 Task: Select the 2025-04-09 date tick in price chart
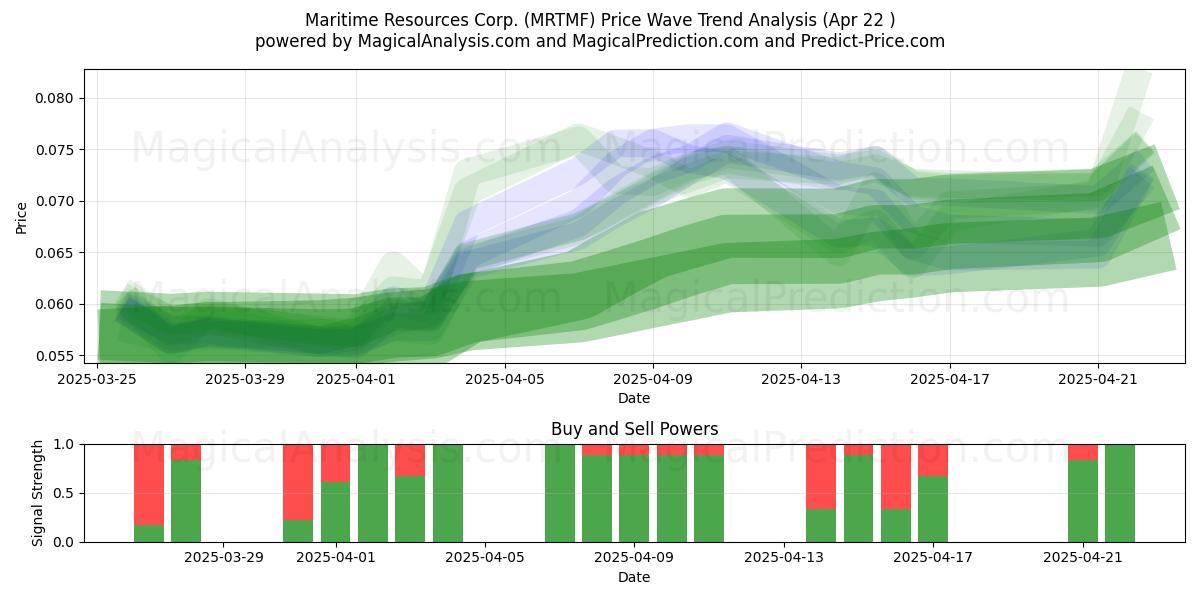pos(653,380)
